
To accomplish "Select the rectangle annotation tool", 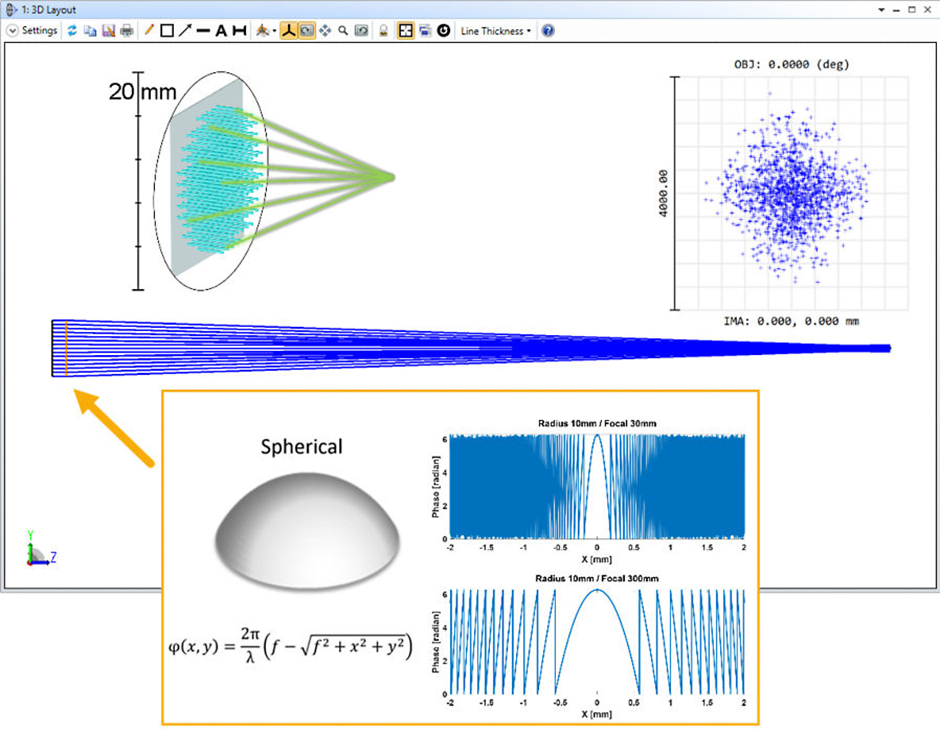I will [x=167, y=31].
